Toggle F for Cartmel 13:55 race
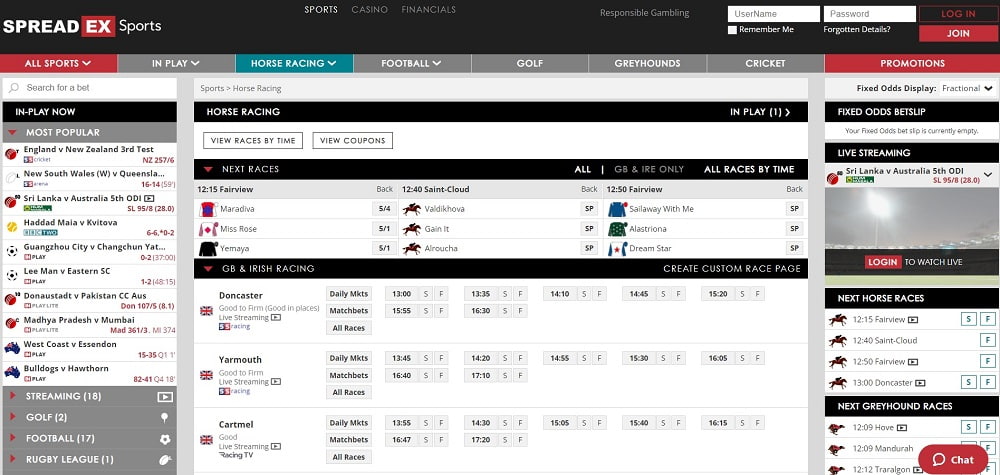The height and width of the screenshot is (475, 1000). (x=441, y=423)
